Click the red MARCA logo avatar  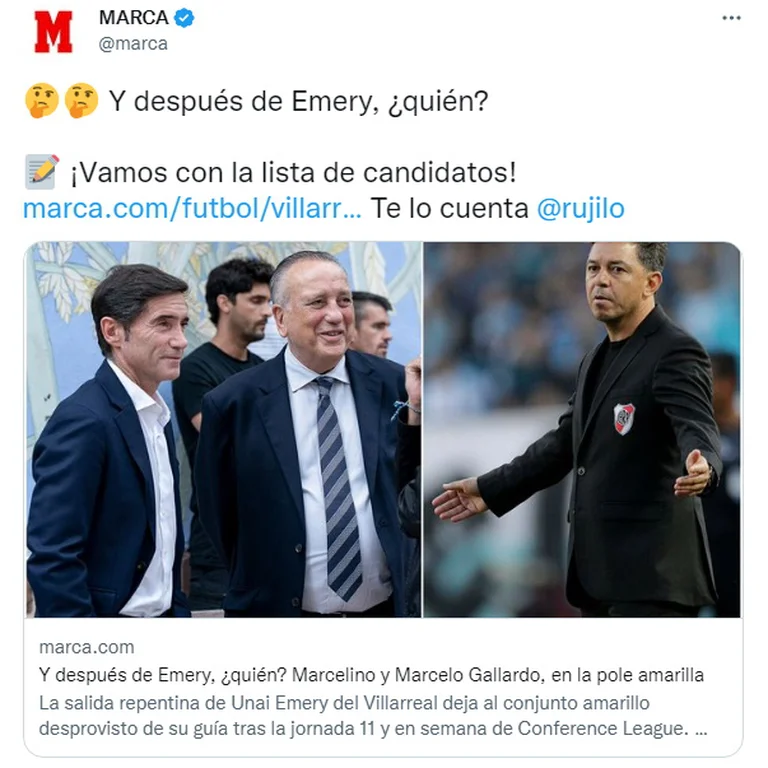[x=53, y=32]
